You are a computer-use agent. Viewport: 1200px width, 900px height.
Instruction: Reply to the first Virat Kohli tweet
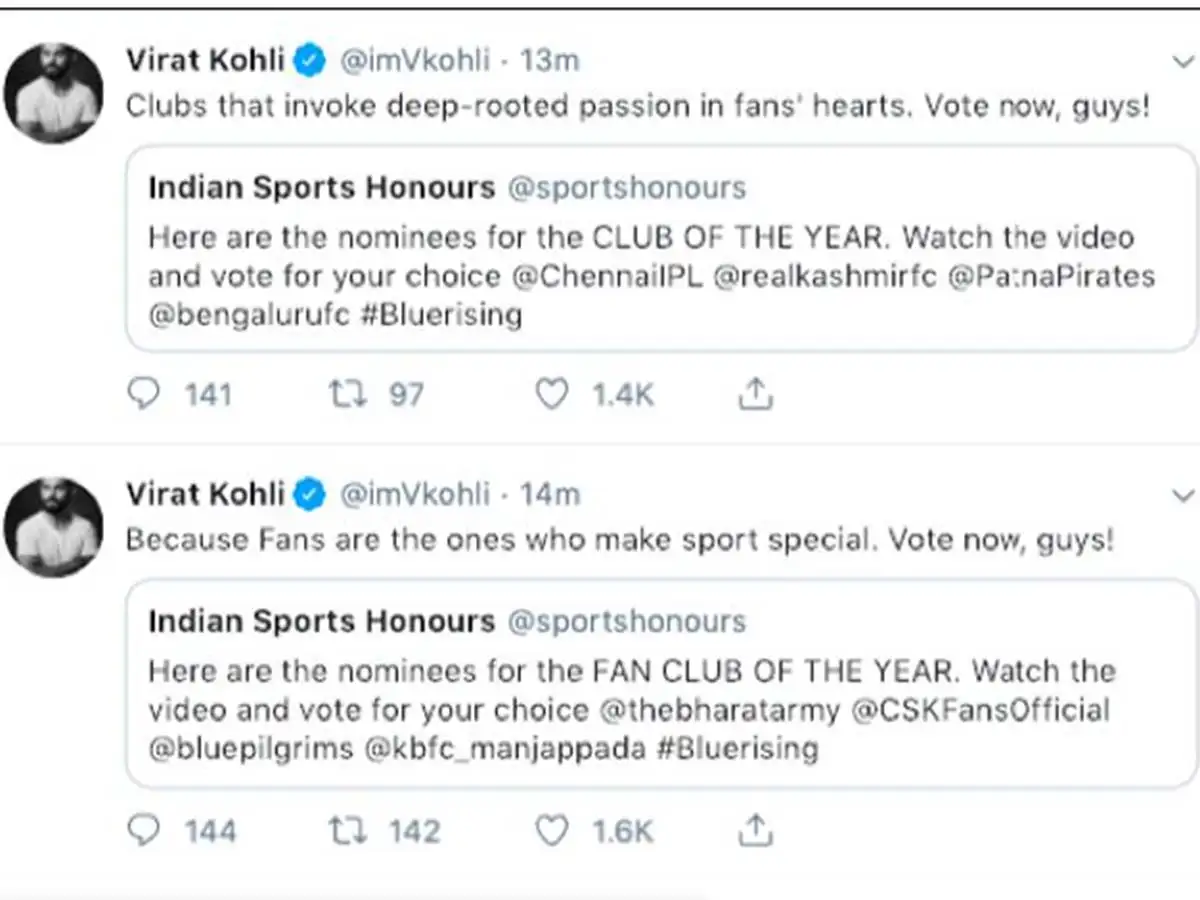143,394
